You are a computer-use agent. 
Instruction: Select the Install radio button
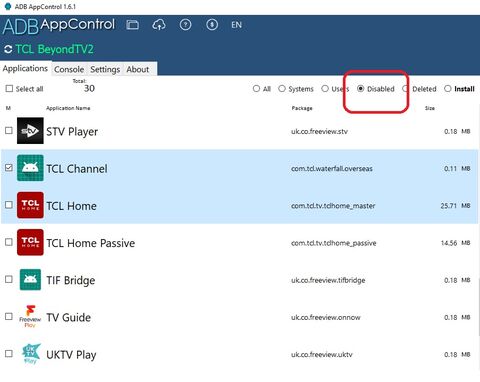click(x=448, y=89)
